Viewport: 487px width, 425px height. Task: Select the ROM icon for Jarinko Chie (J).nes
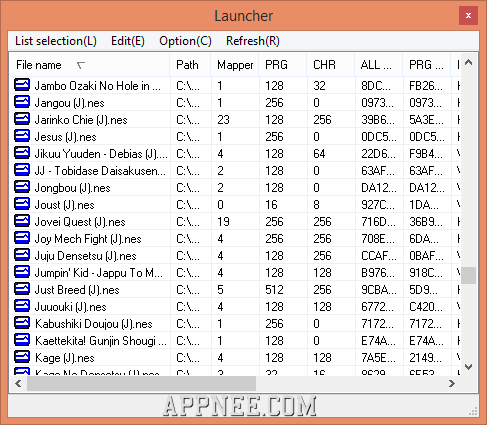(x=22, y=119)
